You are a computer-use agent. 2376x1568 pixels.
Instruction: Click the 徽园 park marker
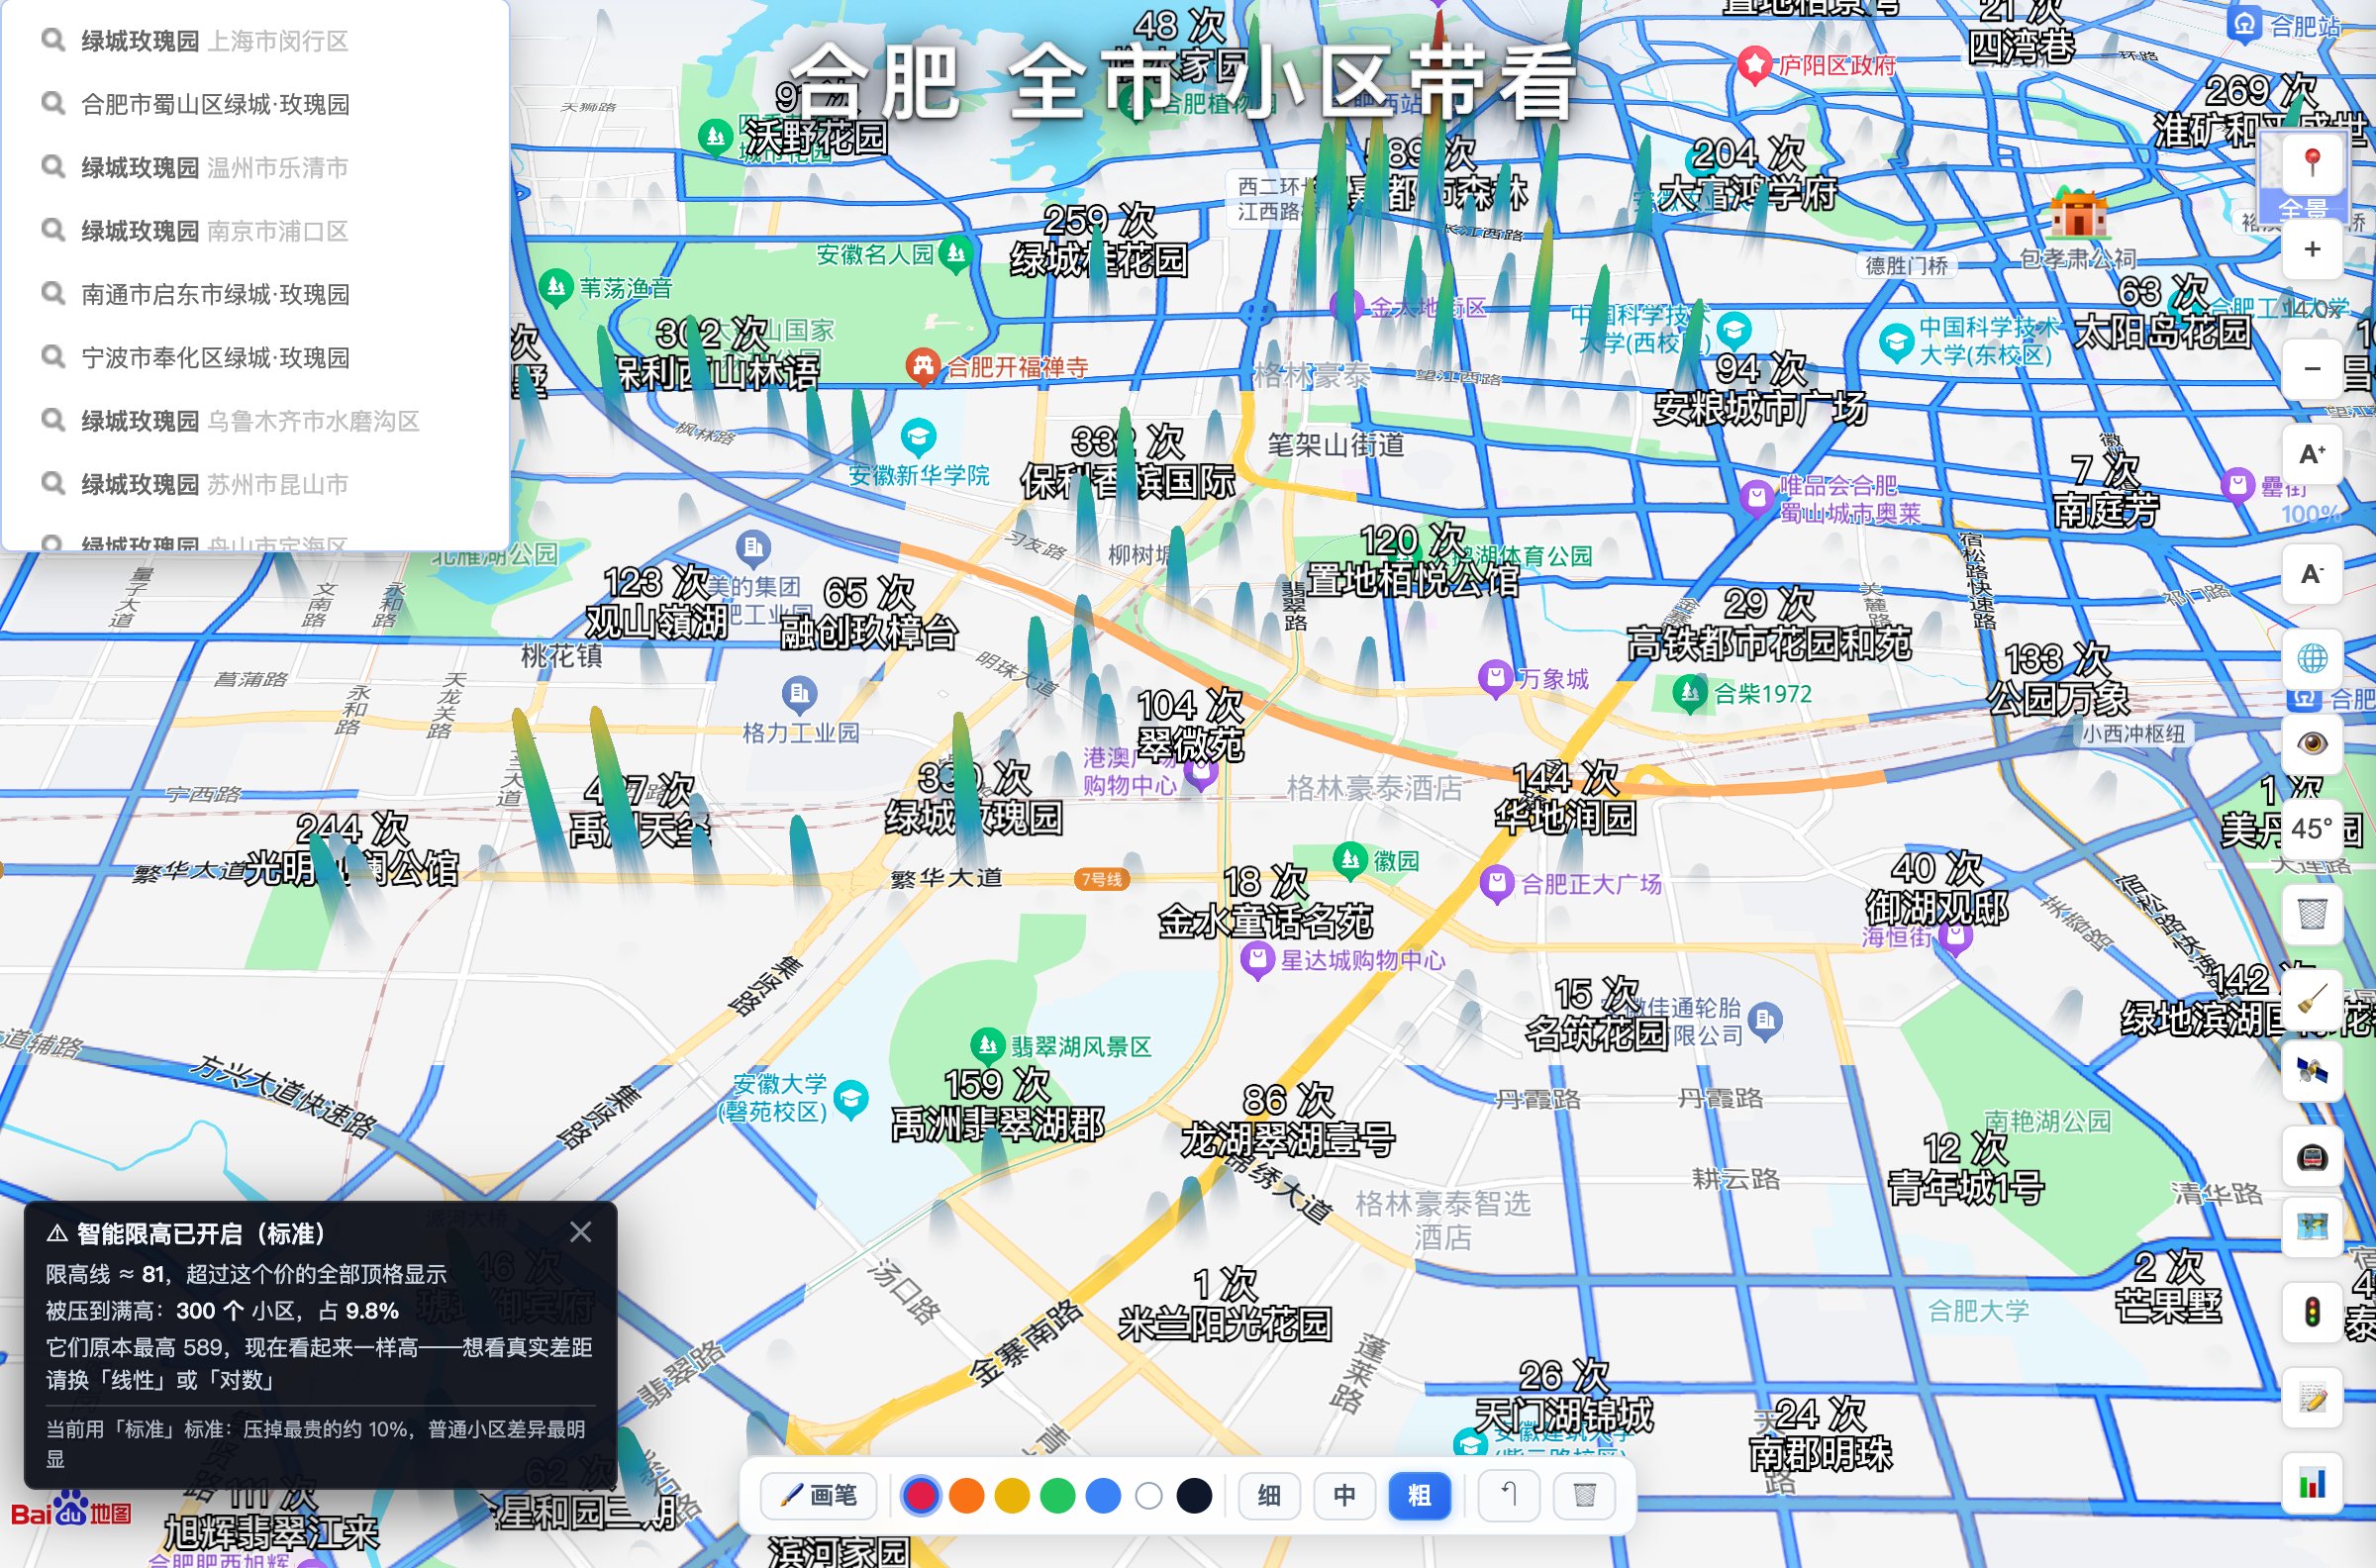pos(1350,859)
